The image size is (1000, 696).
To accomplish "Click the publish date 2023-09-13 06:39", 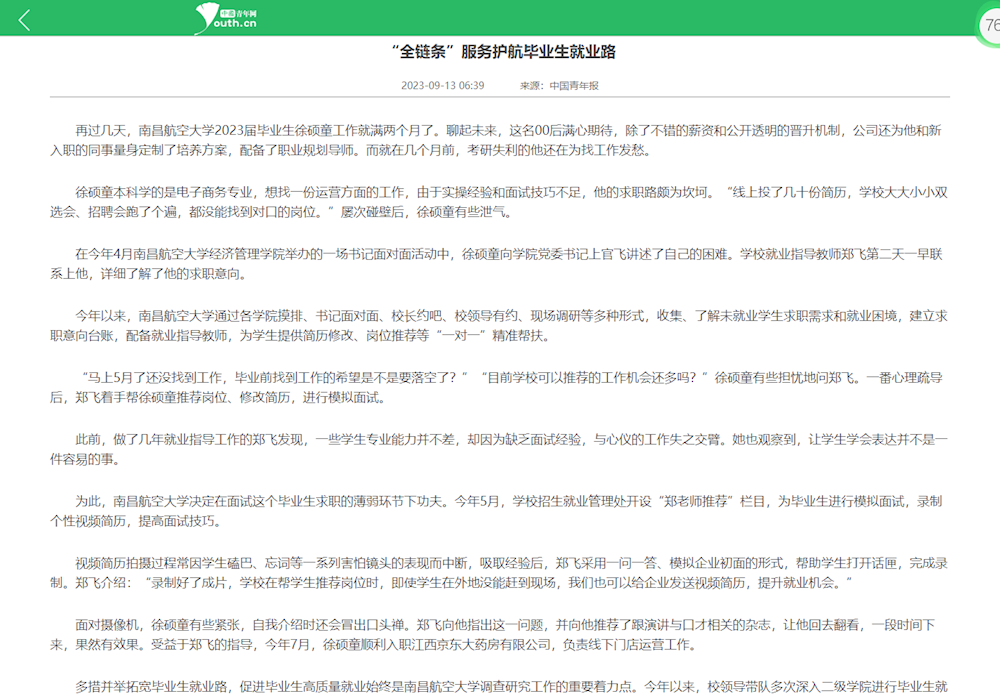I will tap(444, 86).
